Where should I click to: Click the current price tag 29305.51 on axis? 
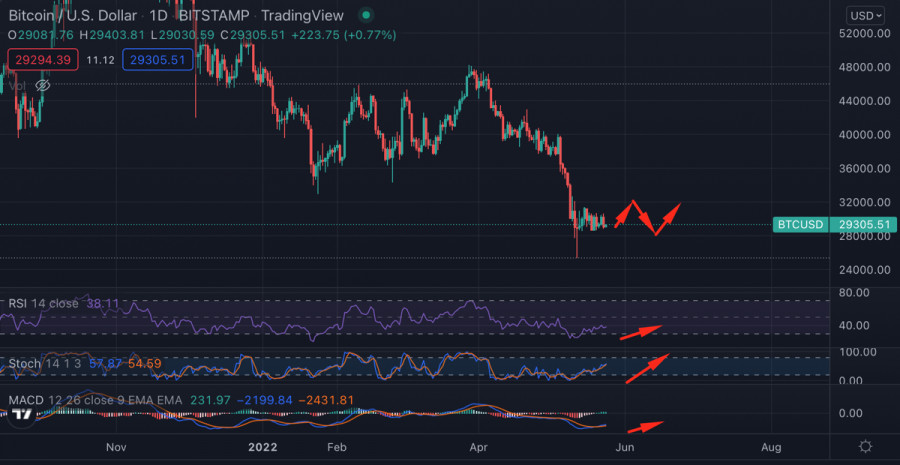click(862, 224)
